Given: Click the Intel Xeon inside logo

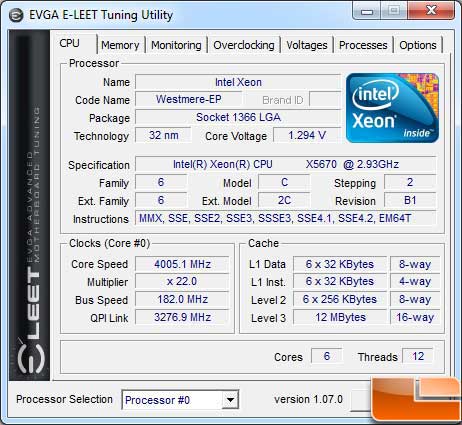Looking at the screenshot, I should pos(392,108).
